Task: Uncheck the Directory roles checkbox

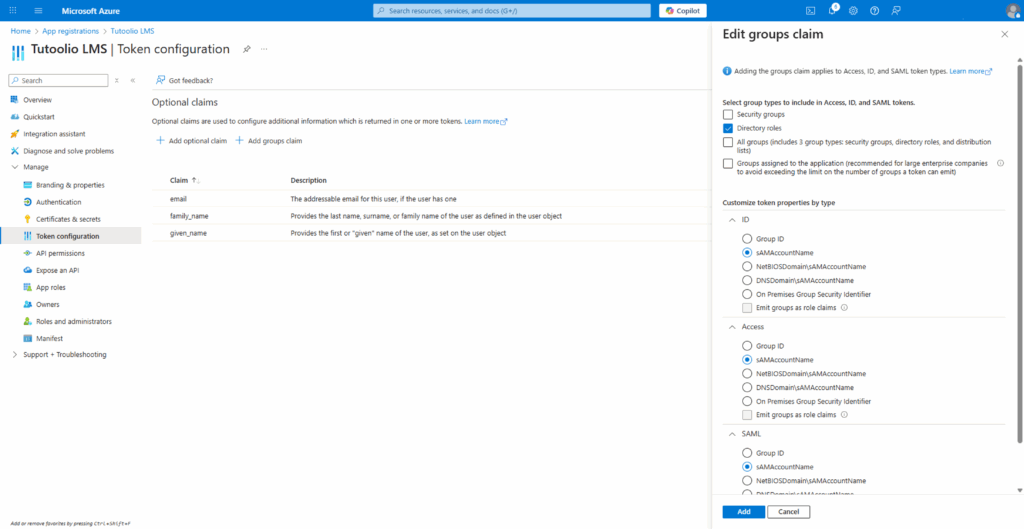Action: pyautogui.click(x=728, y=129)
